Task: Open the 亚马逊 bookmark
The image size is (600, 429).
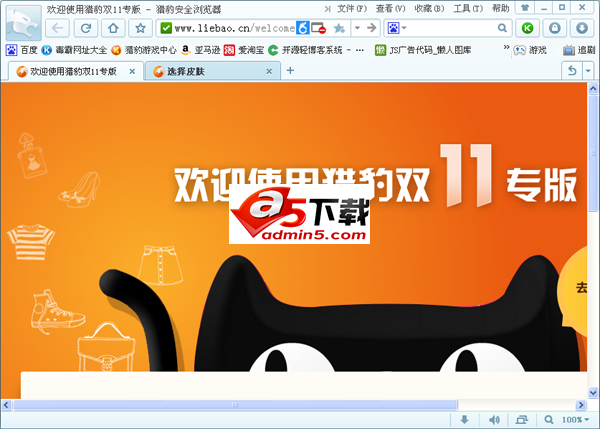Action: [201, 50]
